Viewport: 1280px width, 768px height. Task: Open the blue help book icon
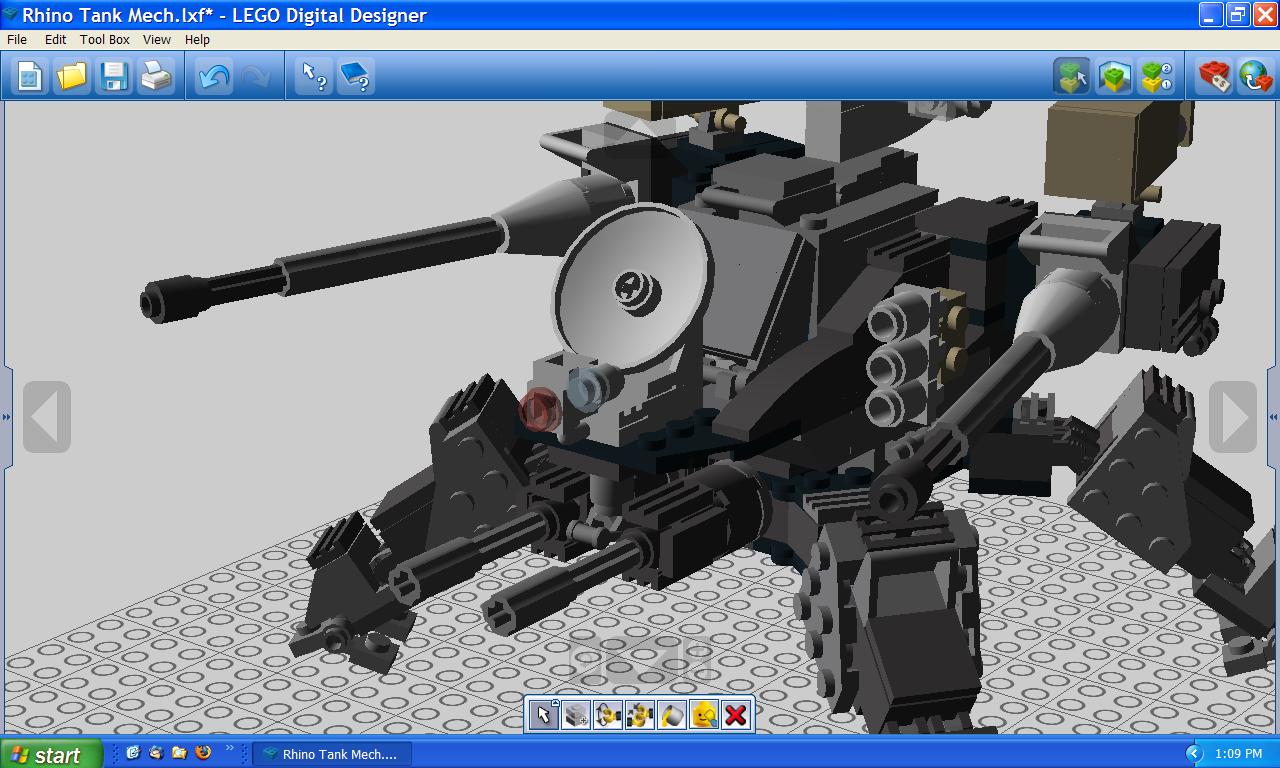point(356,76)
